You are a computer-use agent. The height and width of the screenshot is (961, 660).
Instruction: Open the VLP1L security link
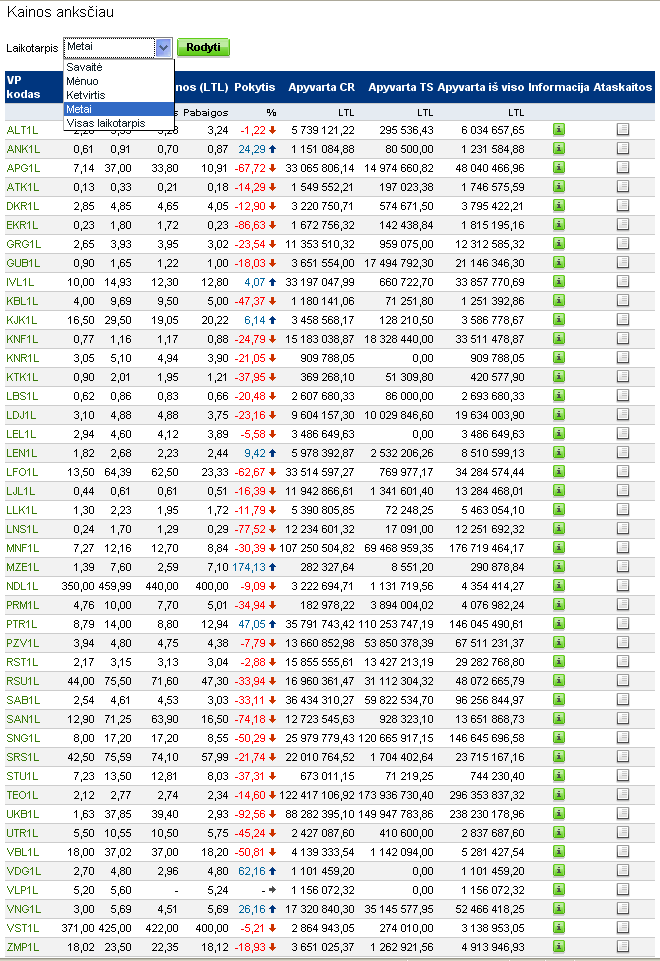[x=22, y=890]
